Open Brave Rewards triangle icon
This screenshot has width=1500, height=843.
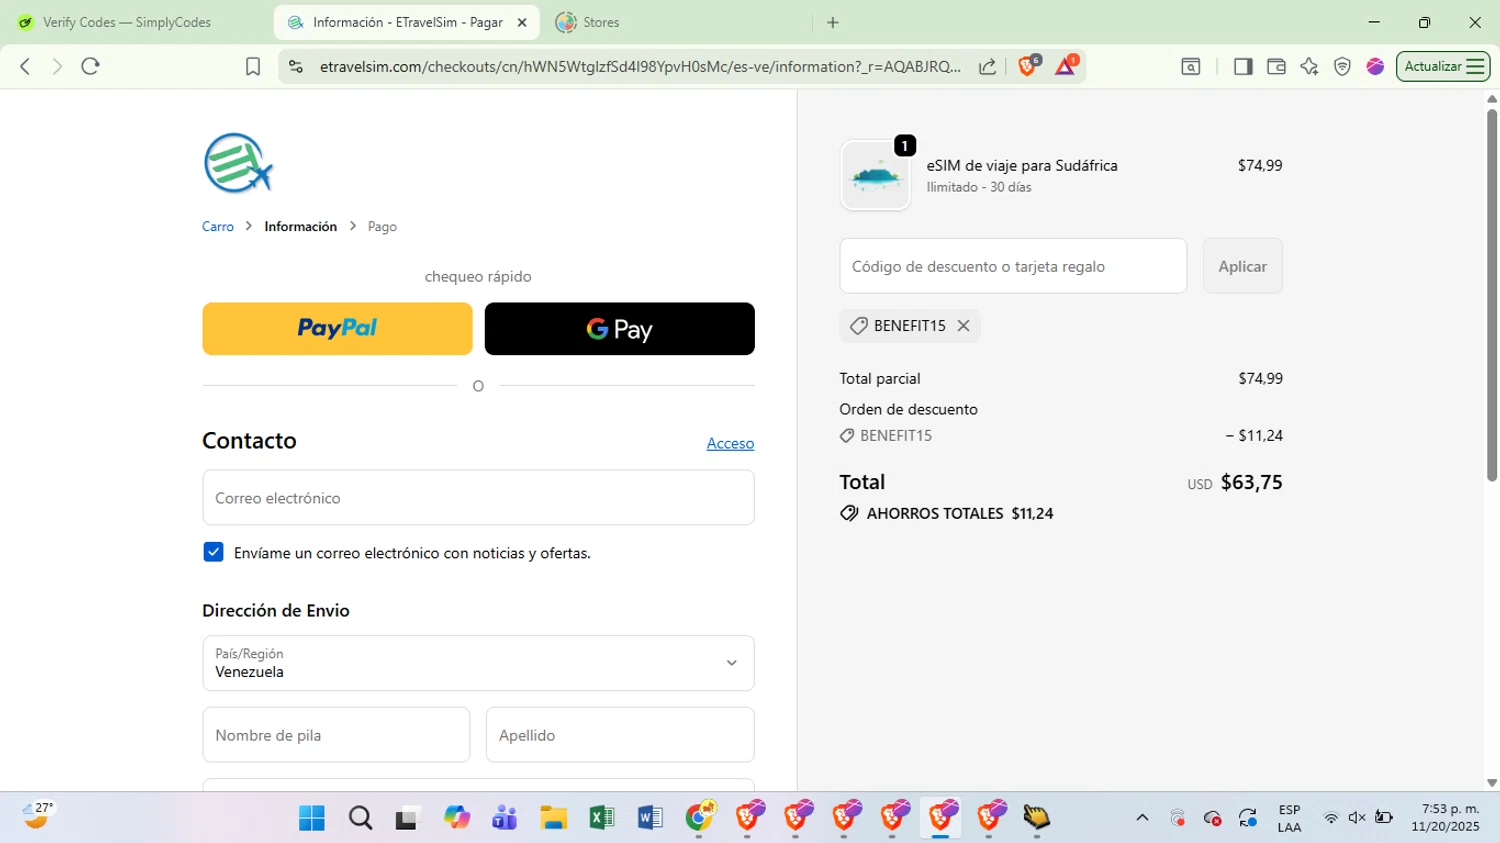1065,66
